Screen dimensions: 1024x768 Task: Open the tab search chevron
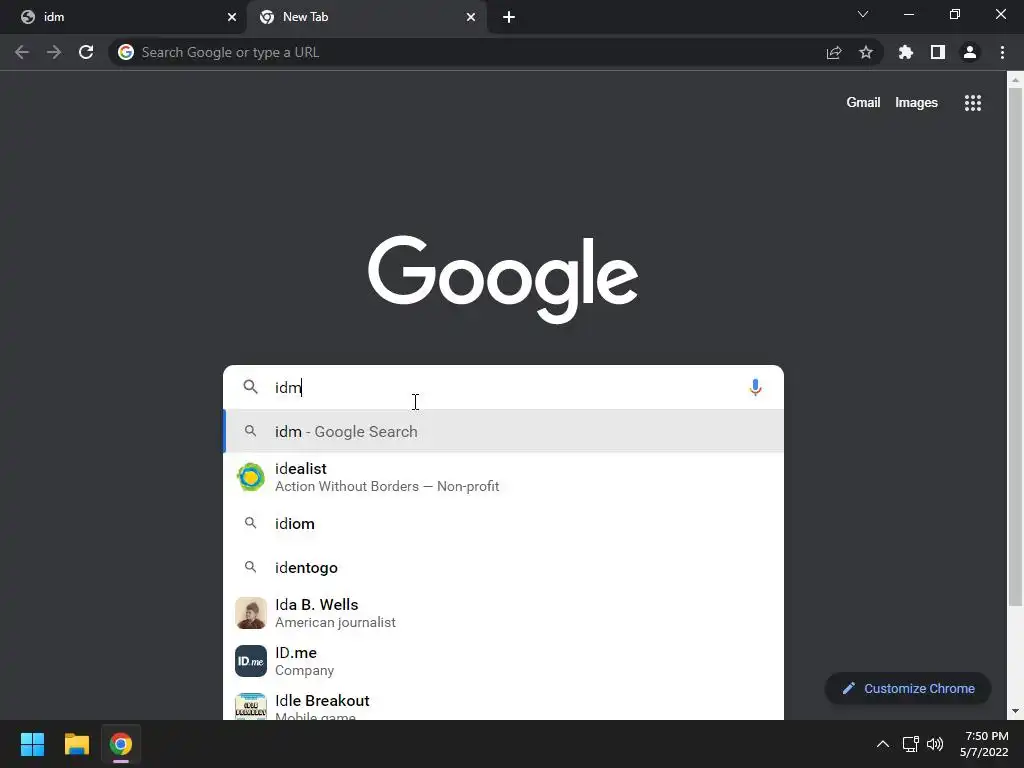pos(863,14)
